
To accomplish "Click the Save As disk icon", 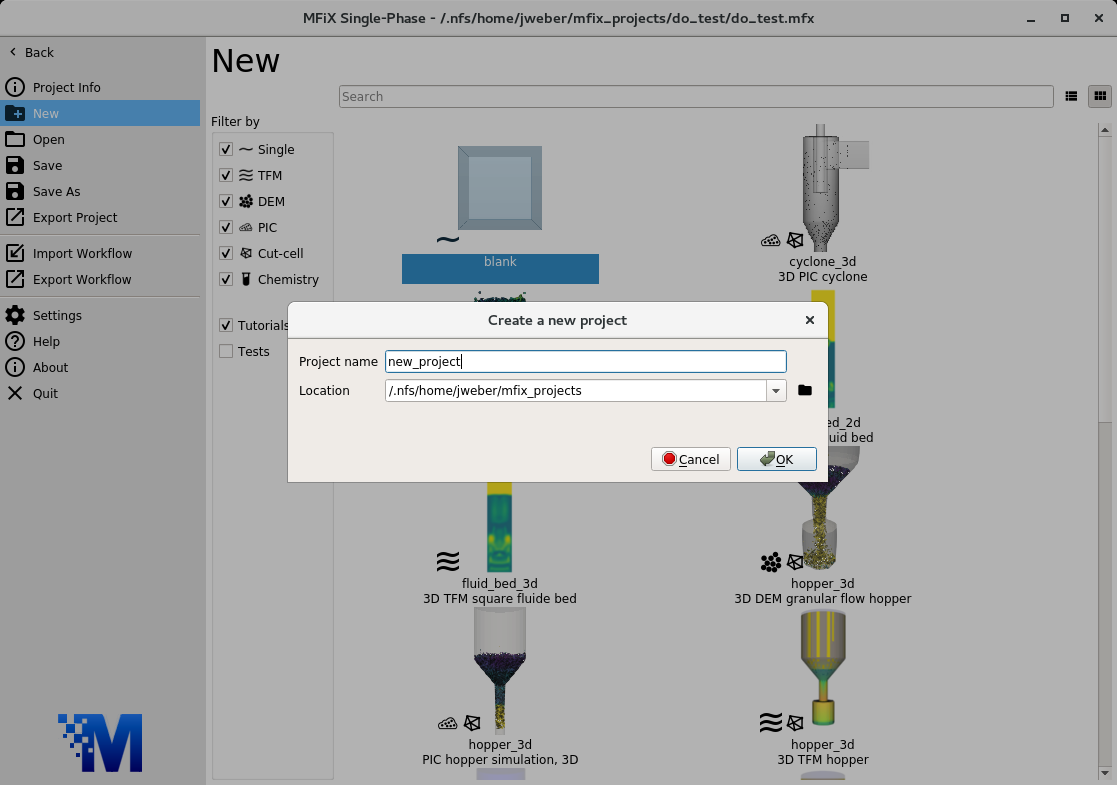I will tap(15, 191).
